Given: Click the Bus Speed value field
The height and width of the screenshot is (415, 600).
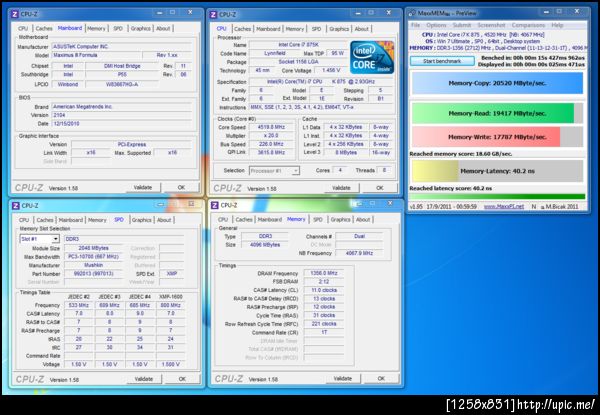Looking at the screenshot, I should [271, 144].
